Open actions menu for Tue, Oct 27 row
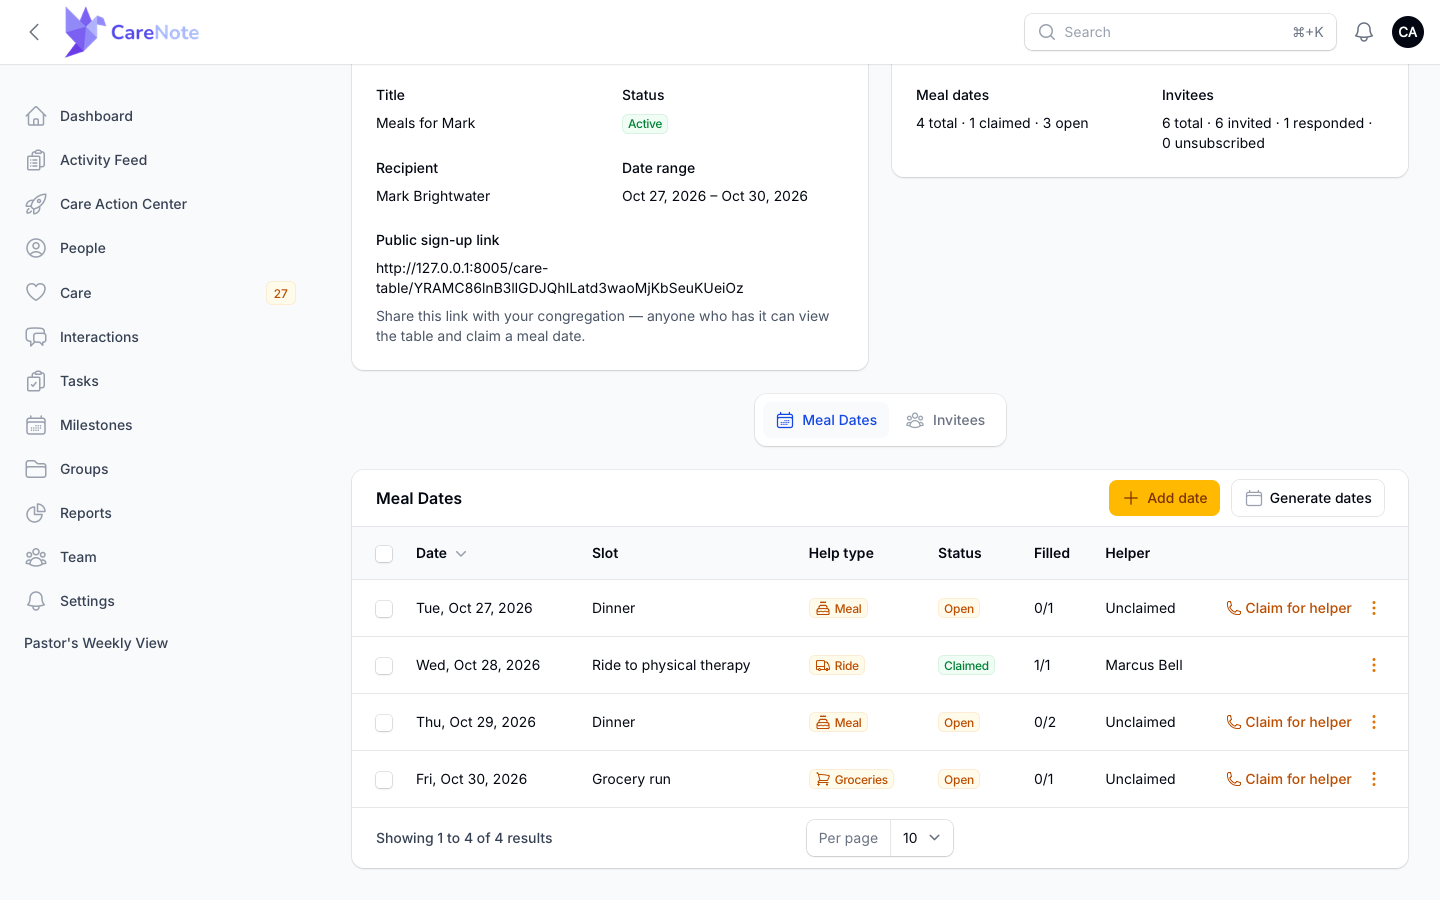The height and width of the screenshot is (900, 1440). 1374,608
